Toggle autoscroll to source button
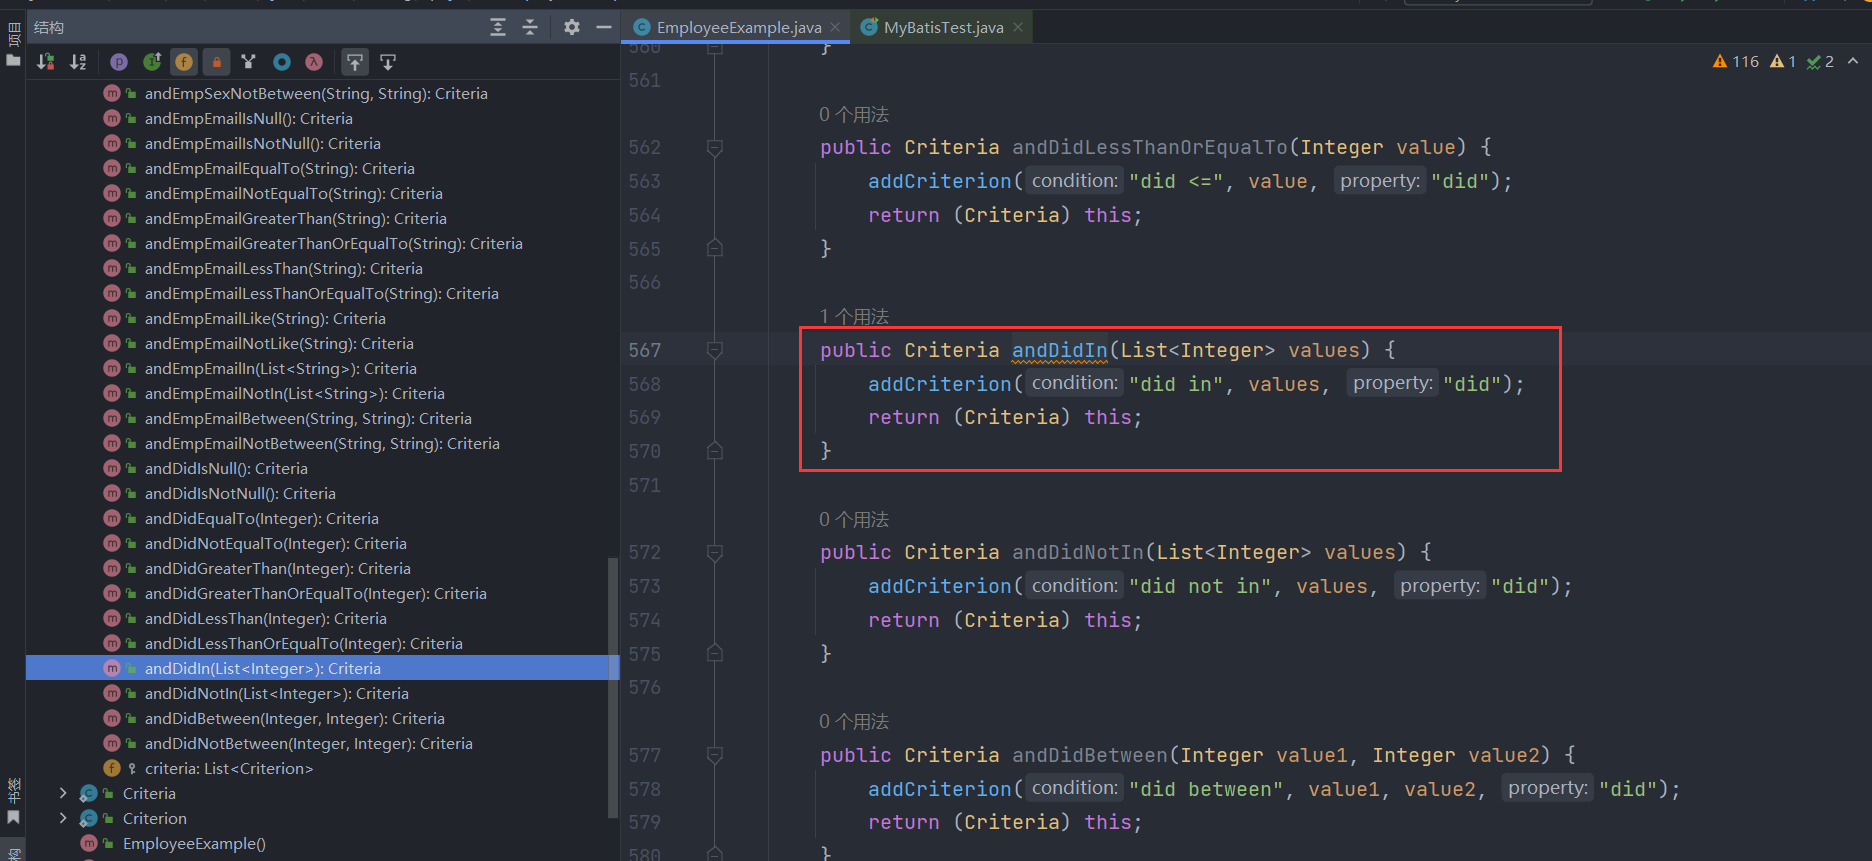Screen dimensions: 1872x861 coord(355,62)
